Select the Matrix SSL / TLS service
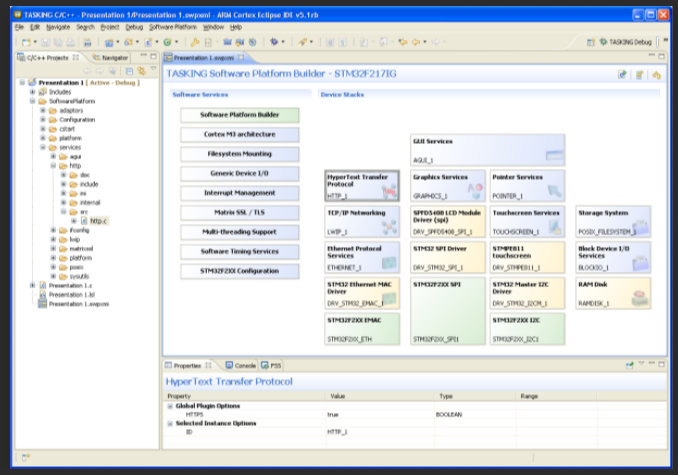This screenshot has width=678, height=475. tap(240, 212)
